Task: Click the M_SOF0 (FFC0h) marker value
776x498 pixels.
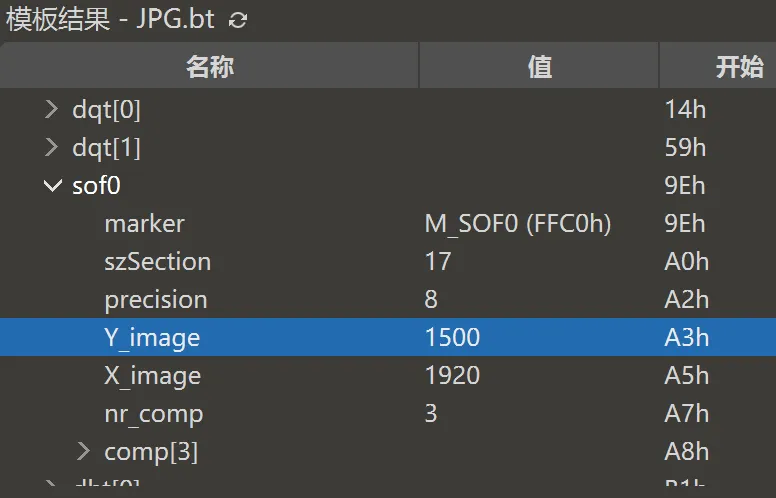Action: tap(518, 224)
